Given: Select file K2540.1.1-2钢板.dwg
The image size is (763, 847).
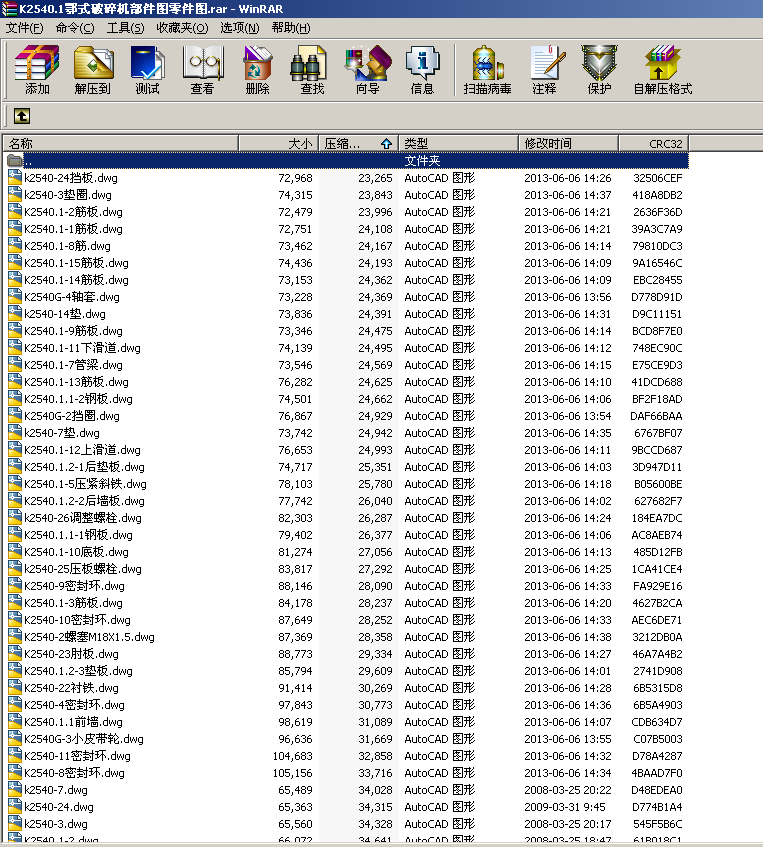Looking at the screenshot, I should [78, 399].
